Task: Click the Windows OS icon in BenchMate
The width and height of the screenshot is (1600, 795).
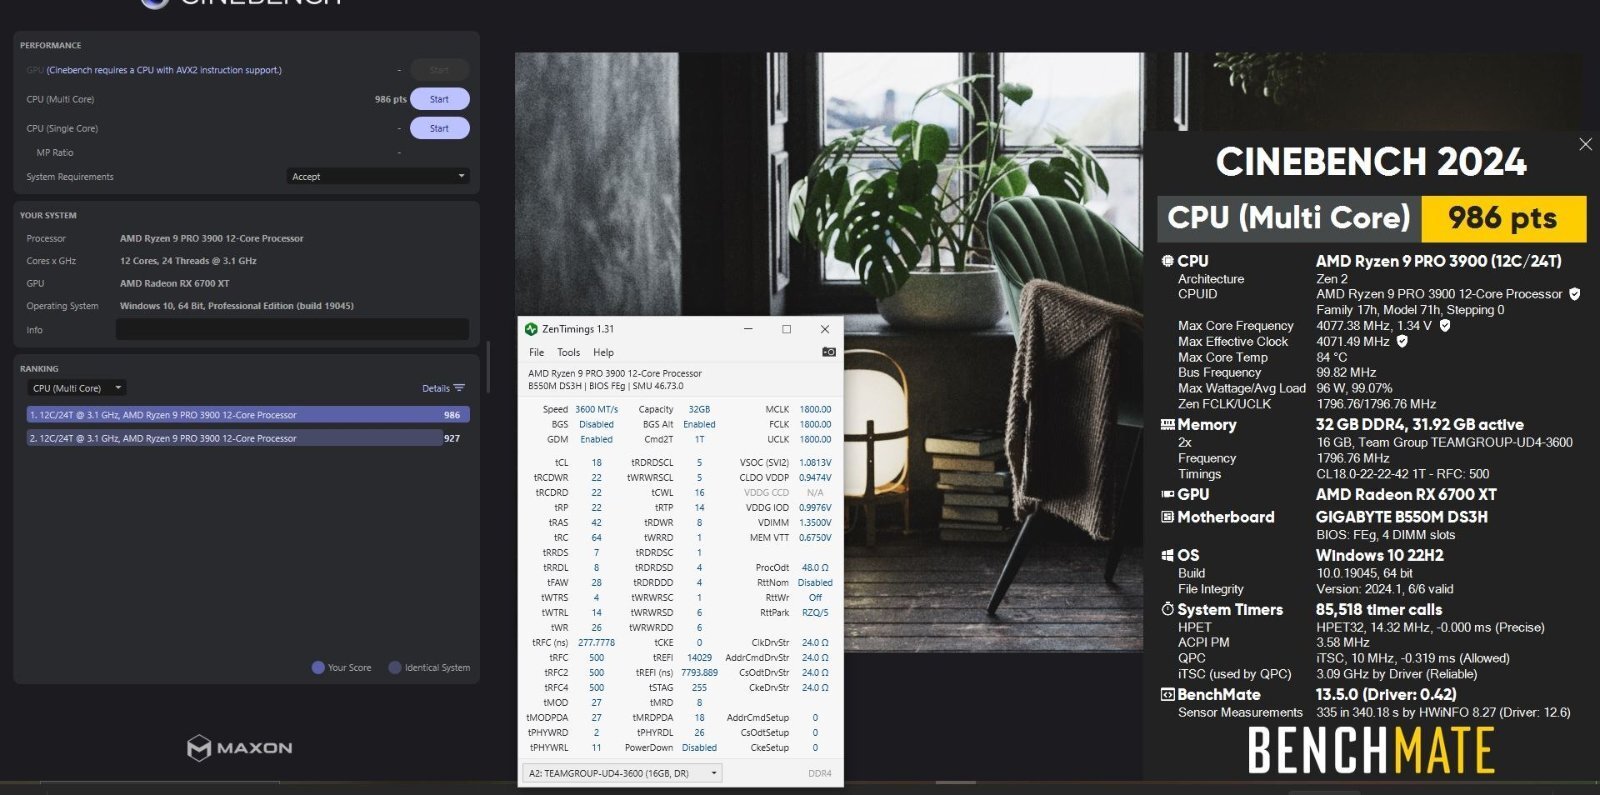Action: point(1167,555)
